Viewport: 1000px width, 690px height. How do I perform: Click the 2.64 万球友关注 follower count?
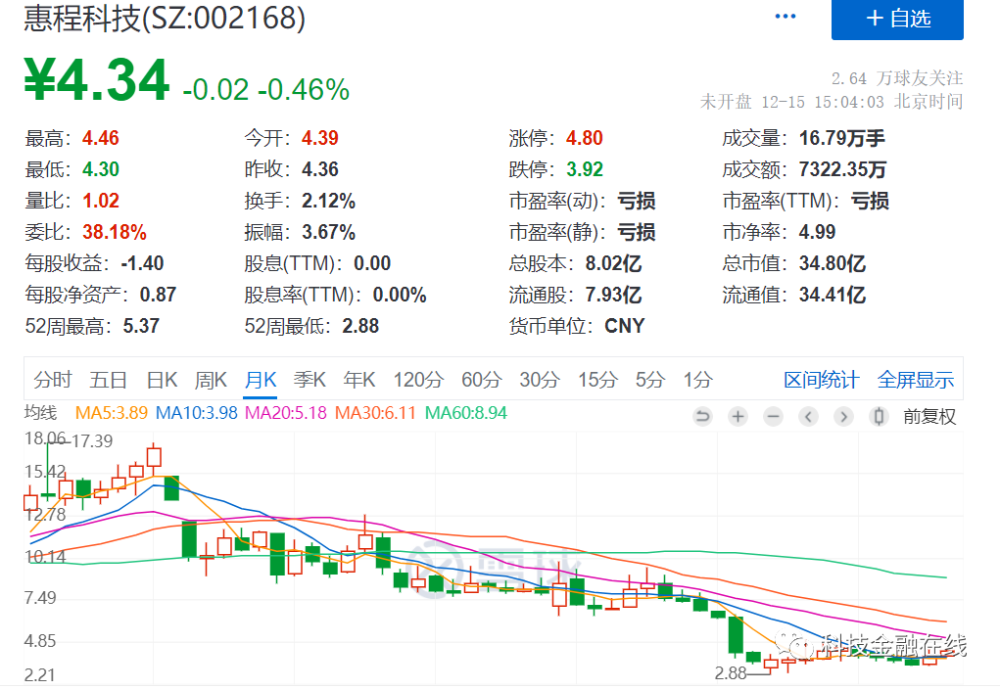coord(897,78)
